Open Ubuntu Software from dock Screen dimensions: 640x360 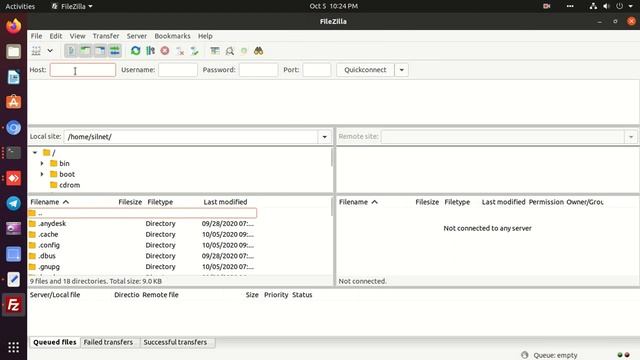13,102
